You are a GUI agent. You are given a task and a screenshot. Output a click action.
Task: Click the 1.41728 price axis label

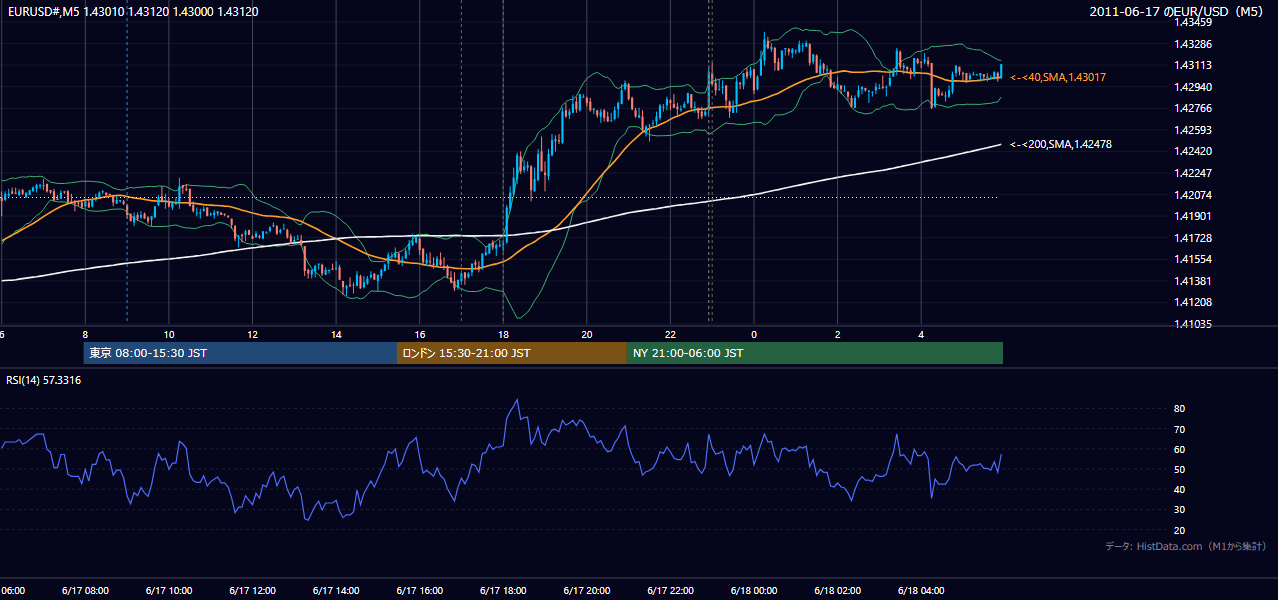pos(1193,237)
